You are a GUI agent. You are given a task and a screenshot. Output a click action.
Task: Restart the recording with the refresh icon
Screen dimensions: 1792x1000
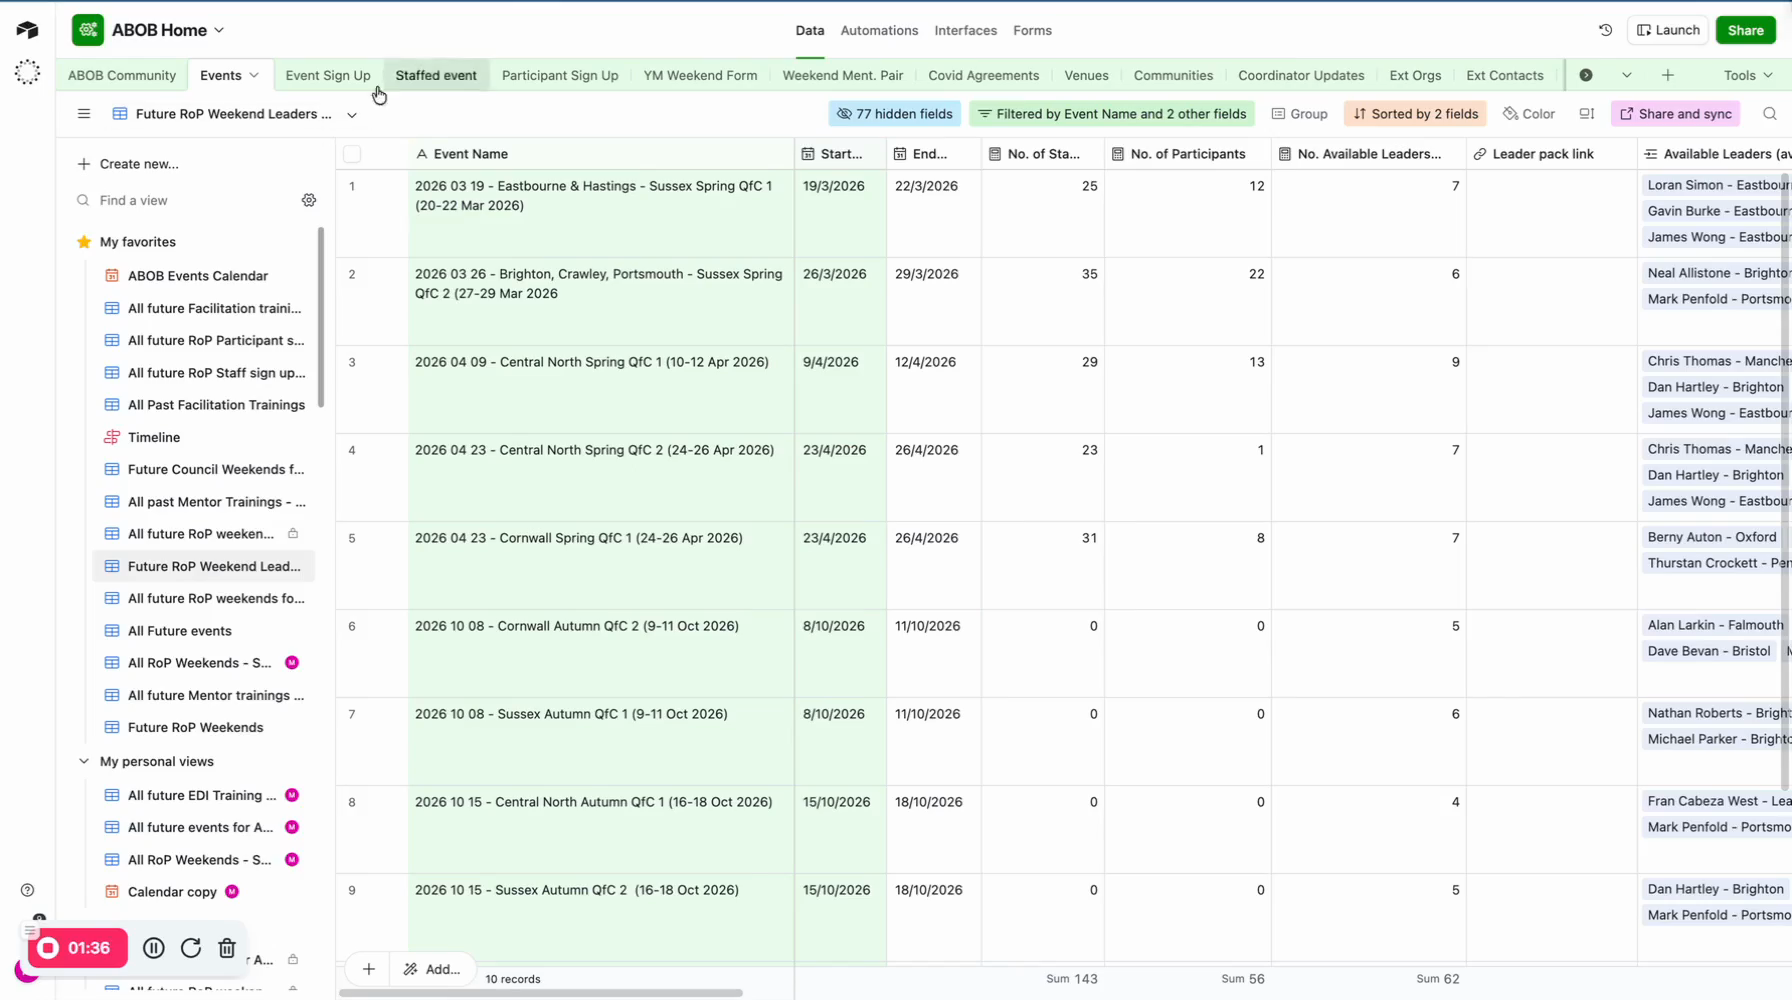coord(191,948)
